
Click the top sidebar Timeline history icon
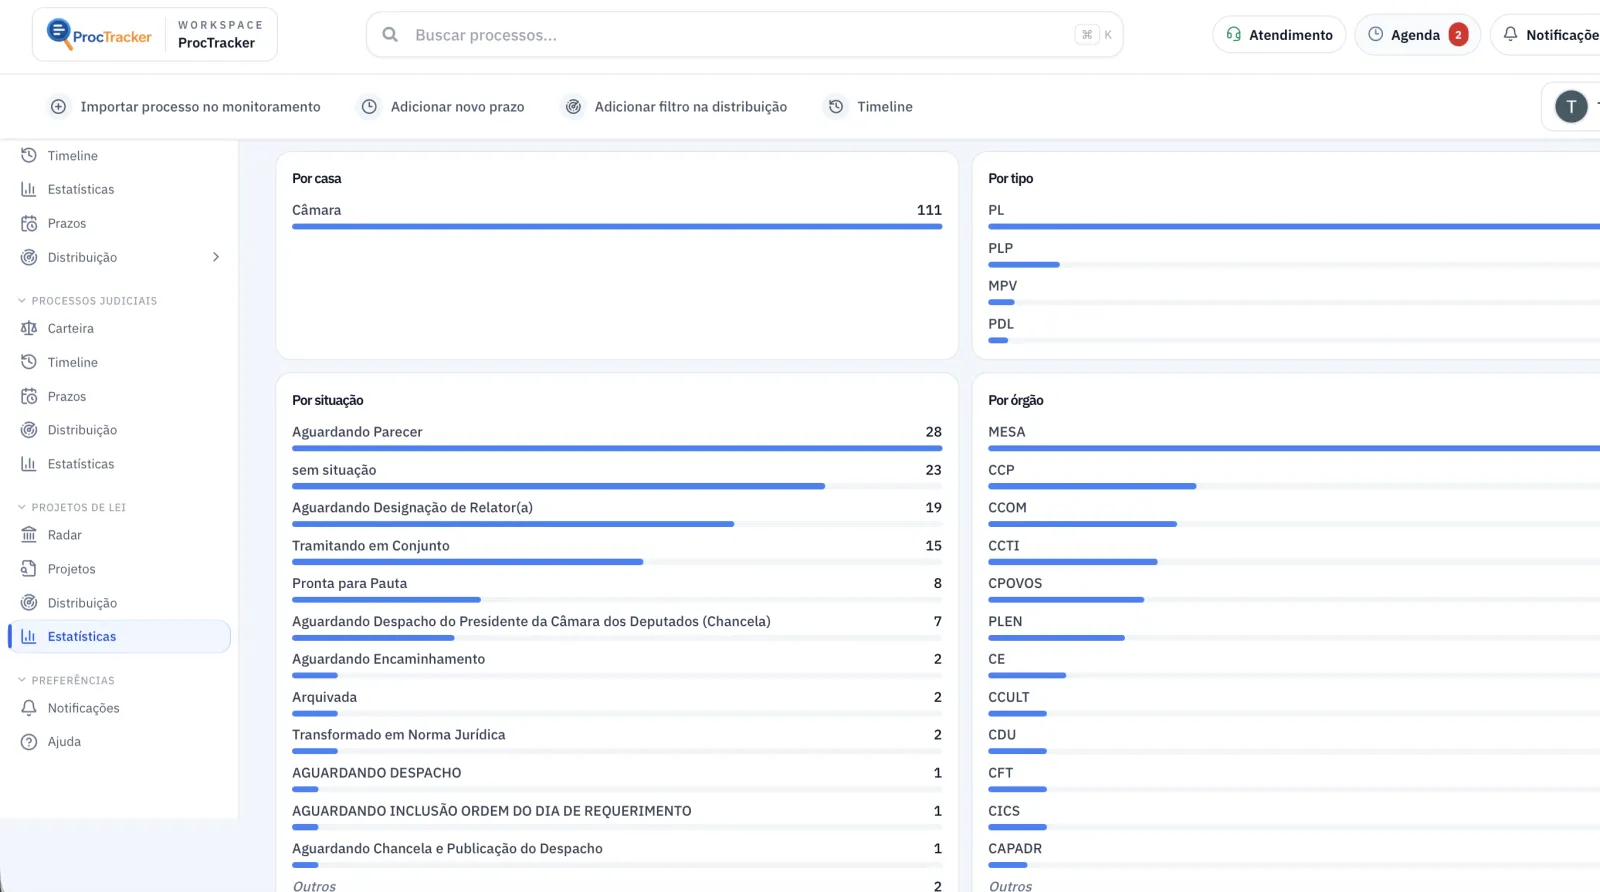(29, 156)
